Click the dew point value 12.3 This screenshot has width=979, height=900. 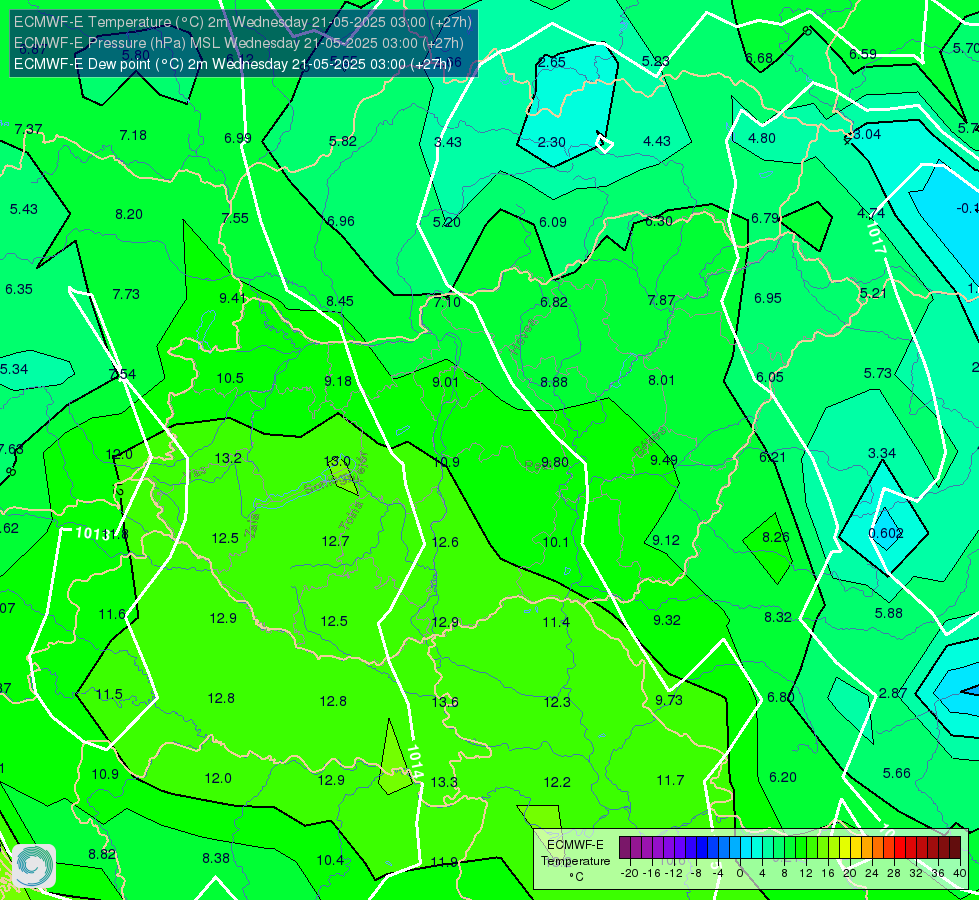point(557,702)
